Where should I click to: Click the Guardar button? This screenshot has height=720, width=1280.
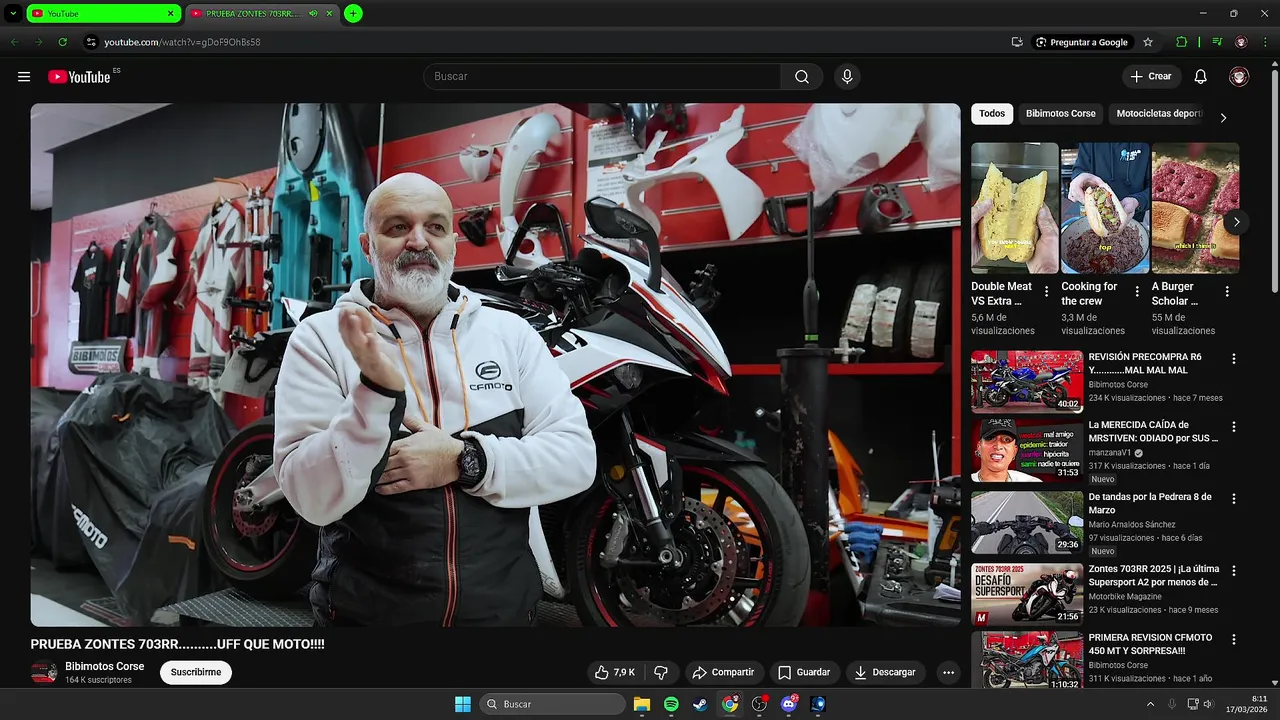805,673
